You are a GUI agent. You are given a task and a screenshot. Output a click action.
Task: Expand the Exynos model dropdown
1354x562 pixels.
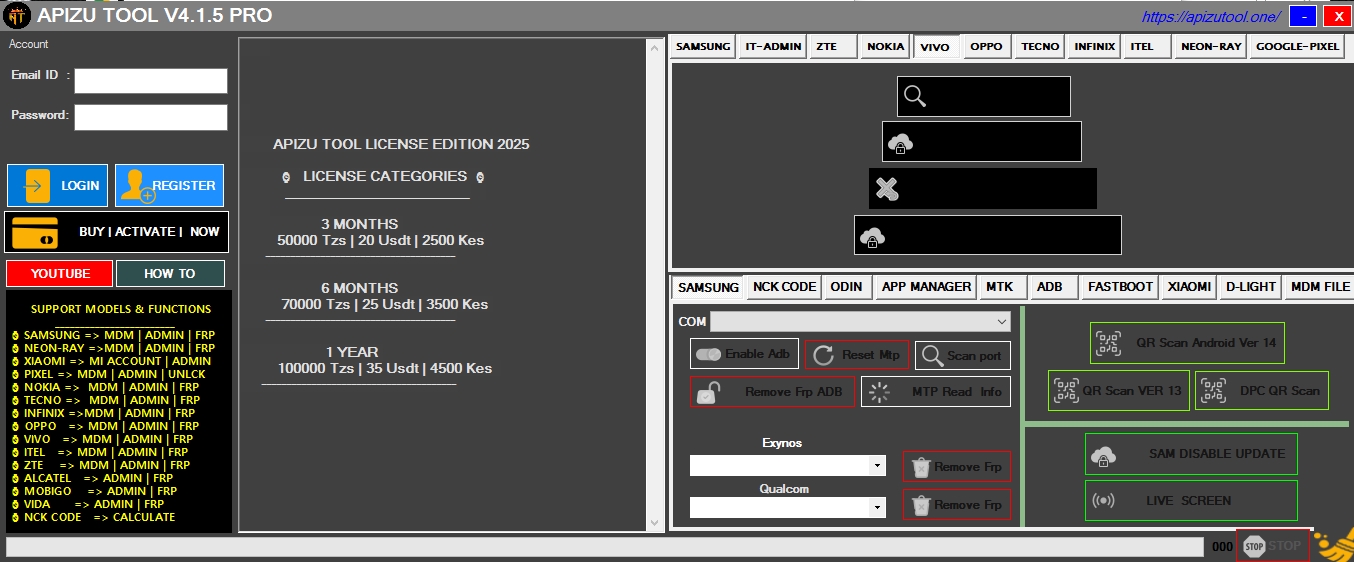[x=877, y=466]
